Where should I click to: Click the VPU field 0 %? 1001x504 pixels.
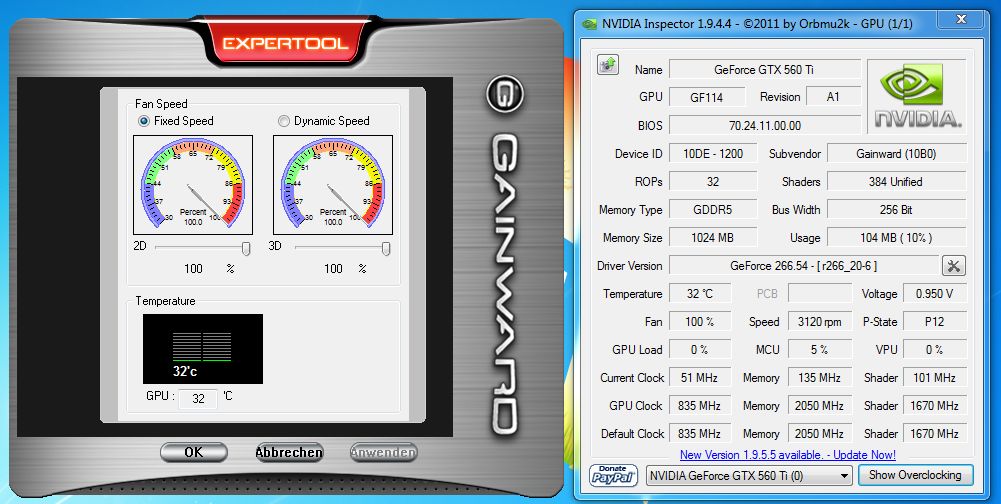(935, 350)
